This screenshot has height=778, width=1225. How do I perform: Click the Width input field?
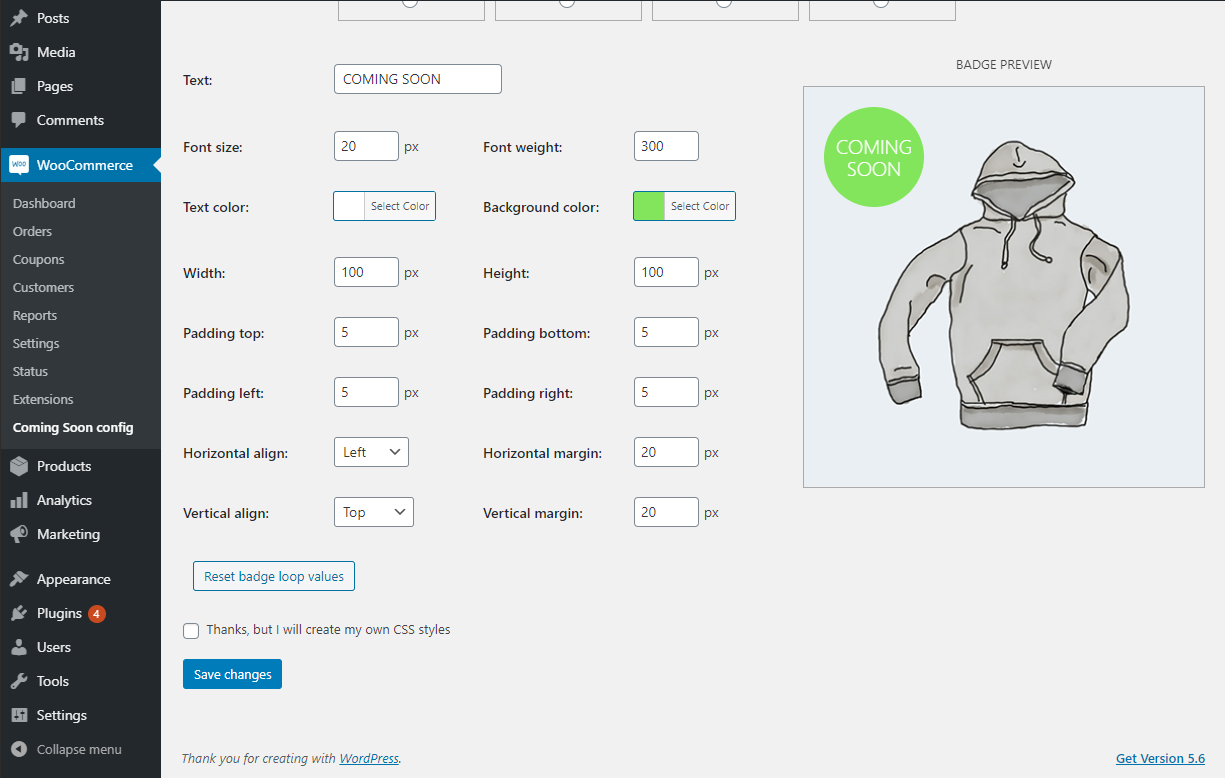(366, 272)
